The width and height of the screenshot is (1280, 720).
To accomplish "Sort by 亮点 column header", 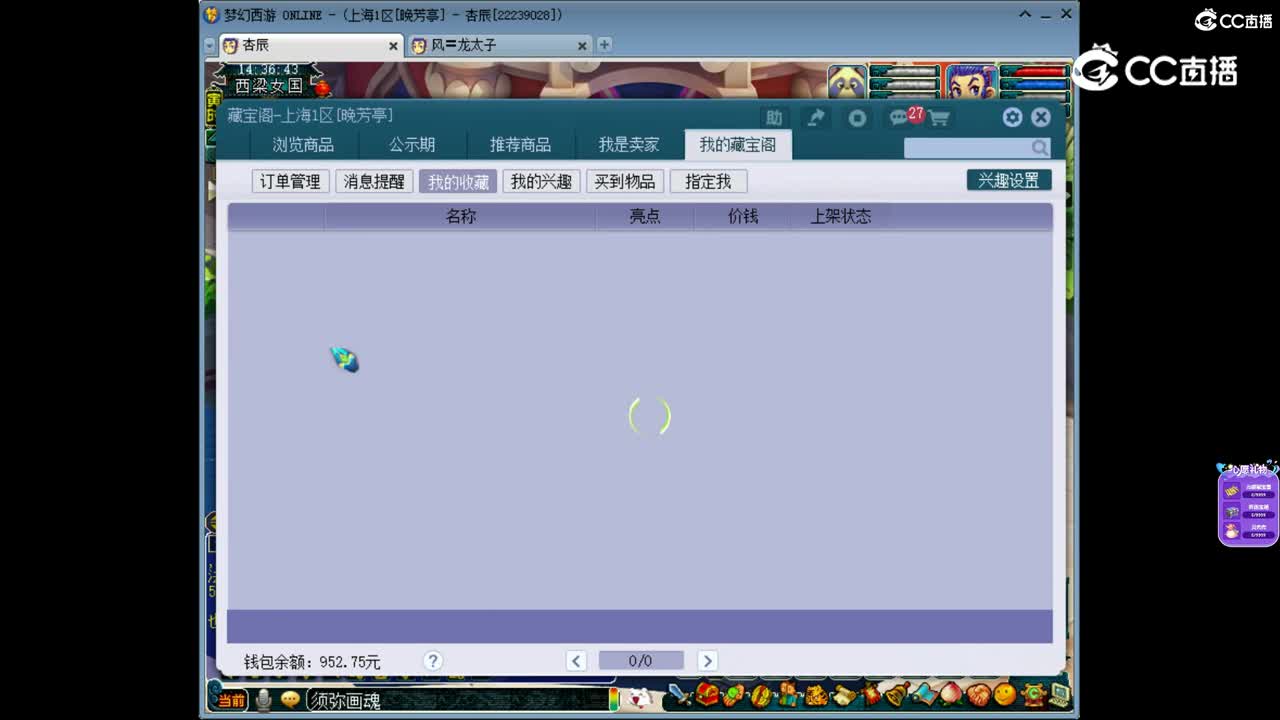I will point(645,216).
